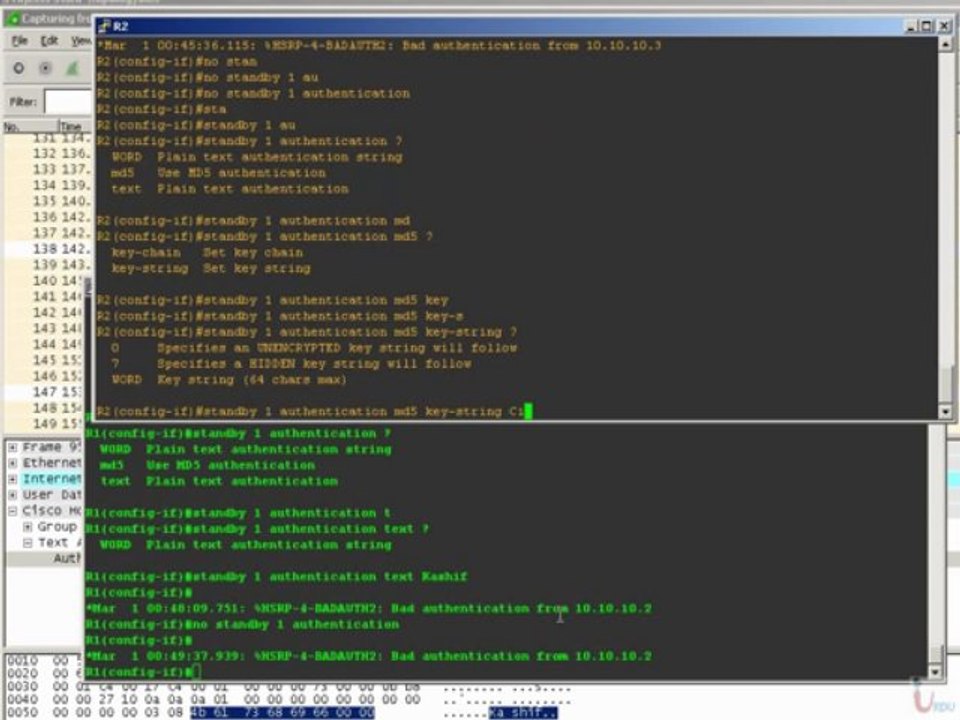Select the highlighted Auth row in packet details

44,558
